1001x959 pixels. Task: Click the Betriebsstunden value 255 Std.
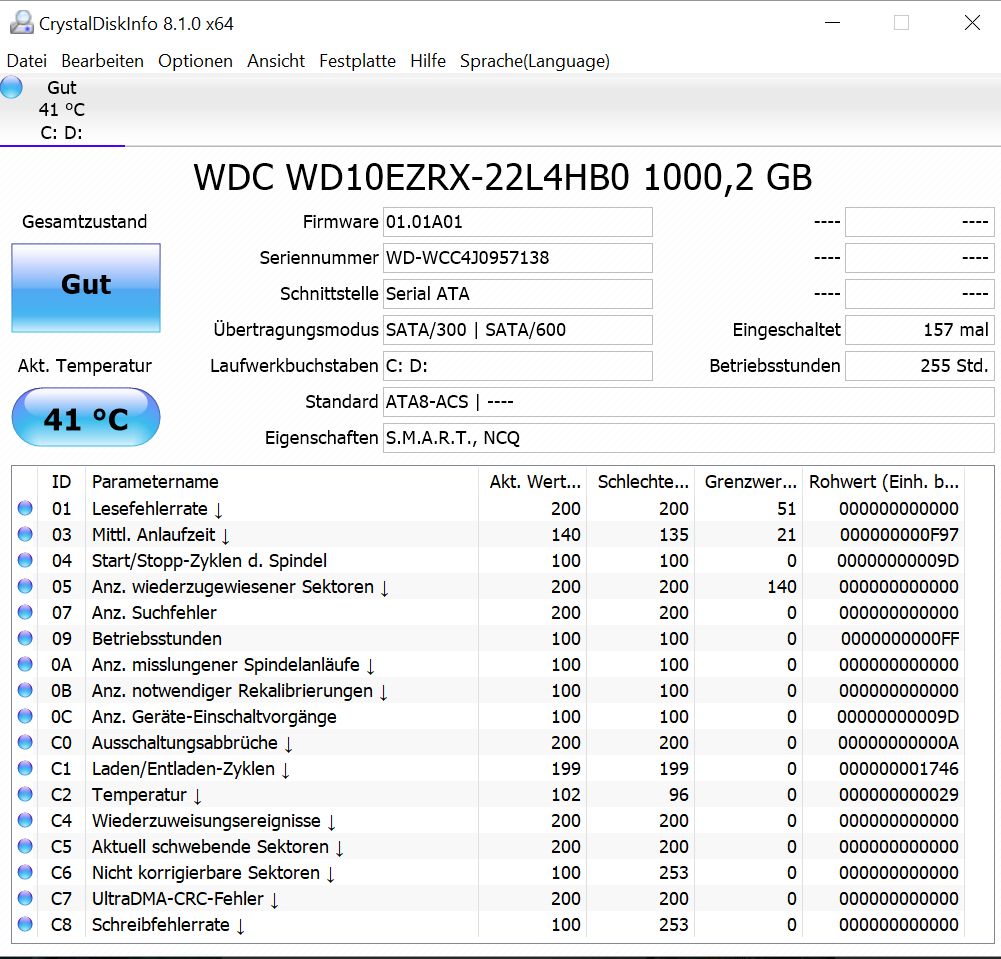919,366
